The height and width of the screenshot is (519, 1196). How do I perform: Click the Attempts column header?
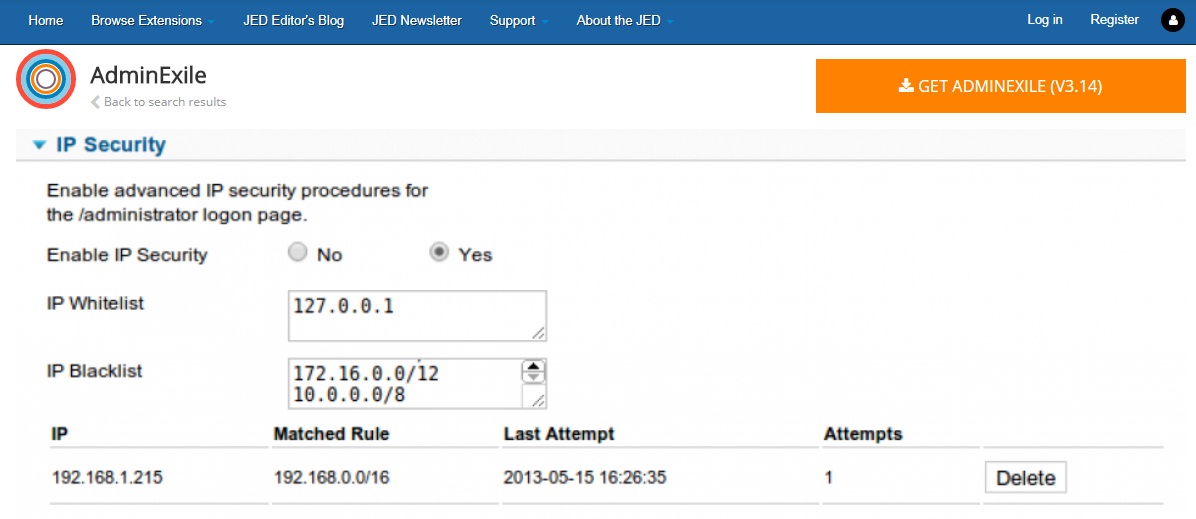pyautogui.click(x=863, y=434)
